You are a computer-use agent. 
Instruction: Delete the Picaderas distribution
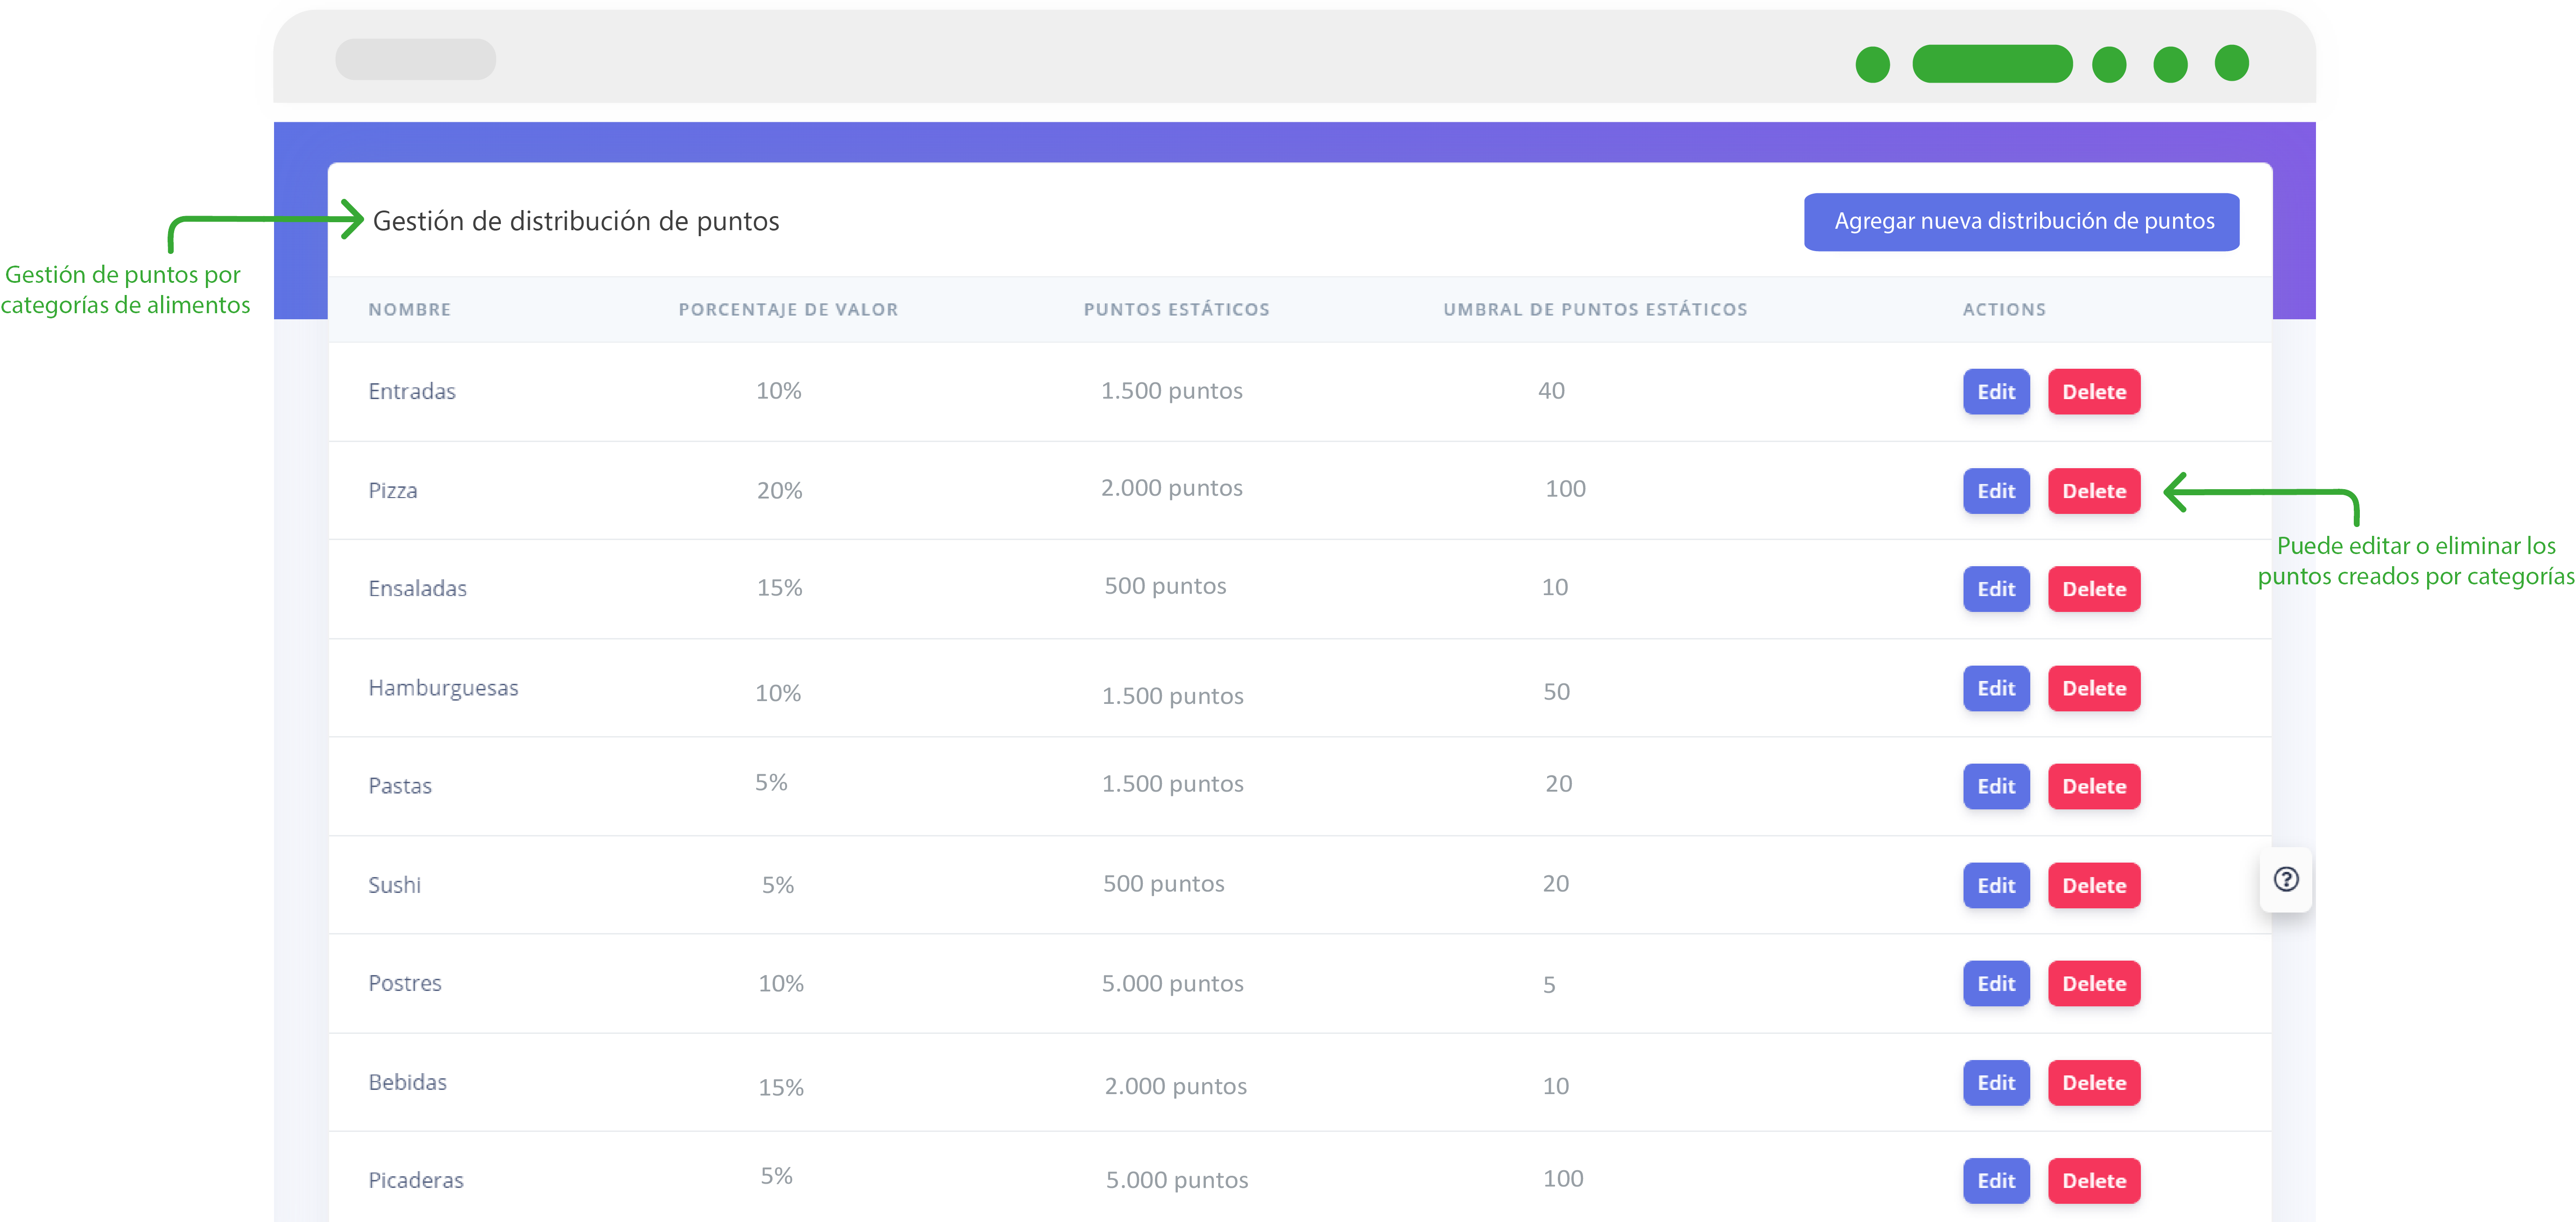(x=2094, y=1180)
